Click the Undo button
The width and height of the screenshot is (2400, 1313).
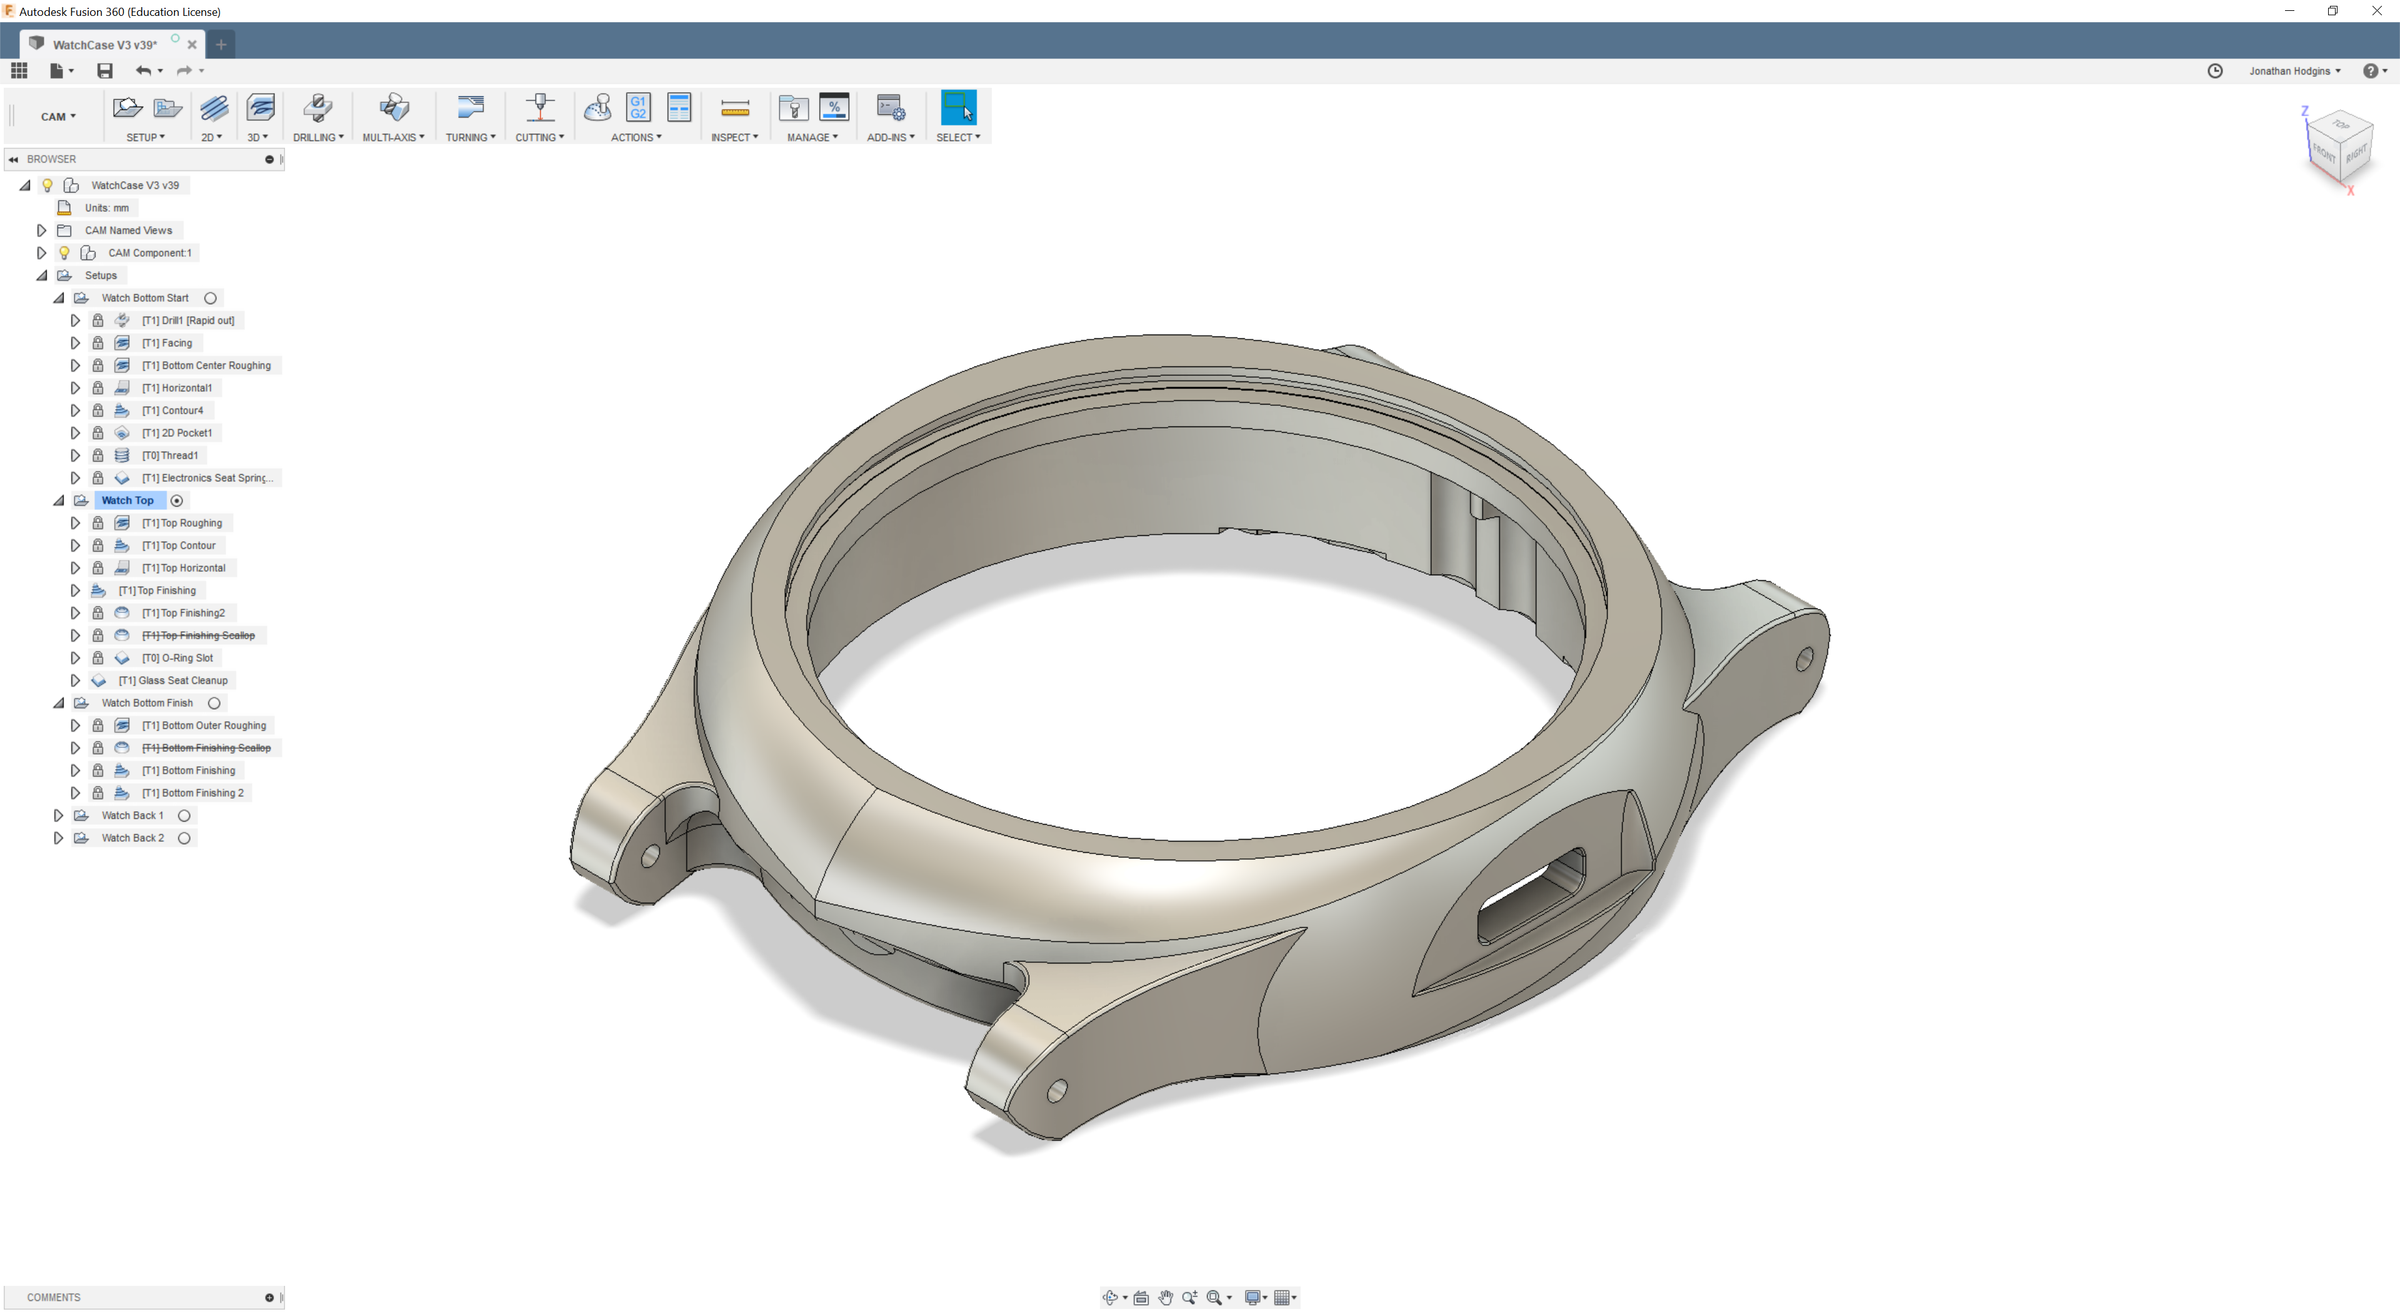pos(145,70)
